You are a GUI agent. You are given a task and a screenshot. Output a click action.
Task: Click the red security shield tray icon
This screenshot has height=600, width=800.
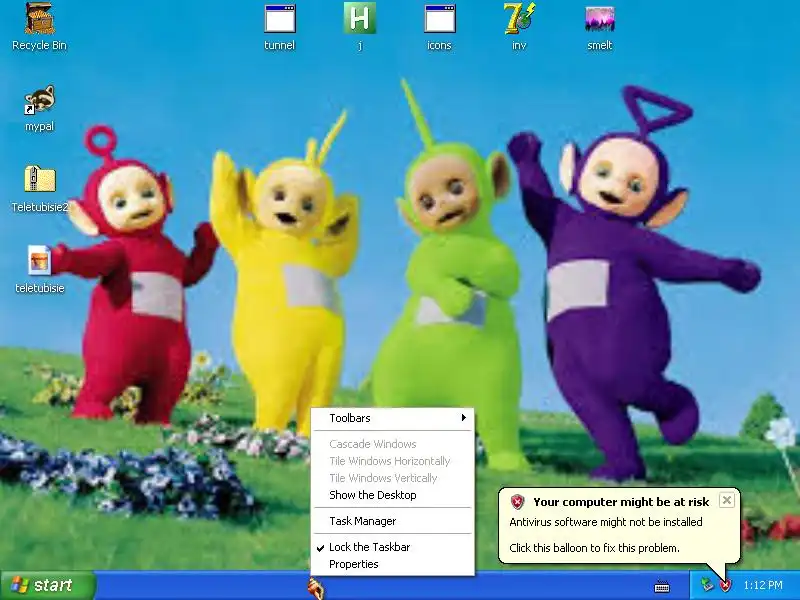tap(725, 585)
